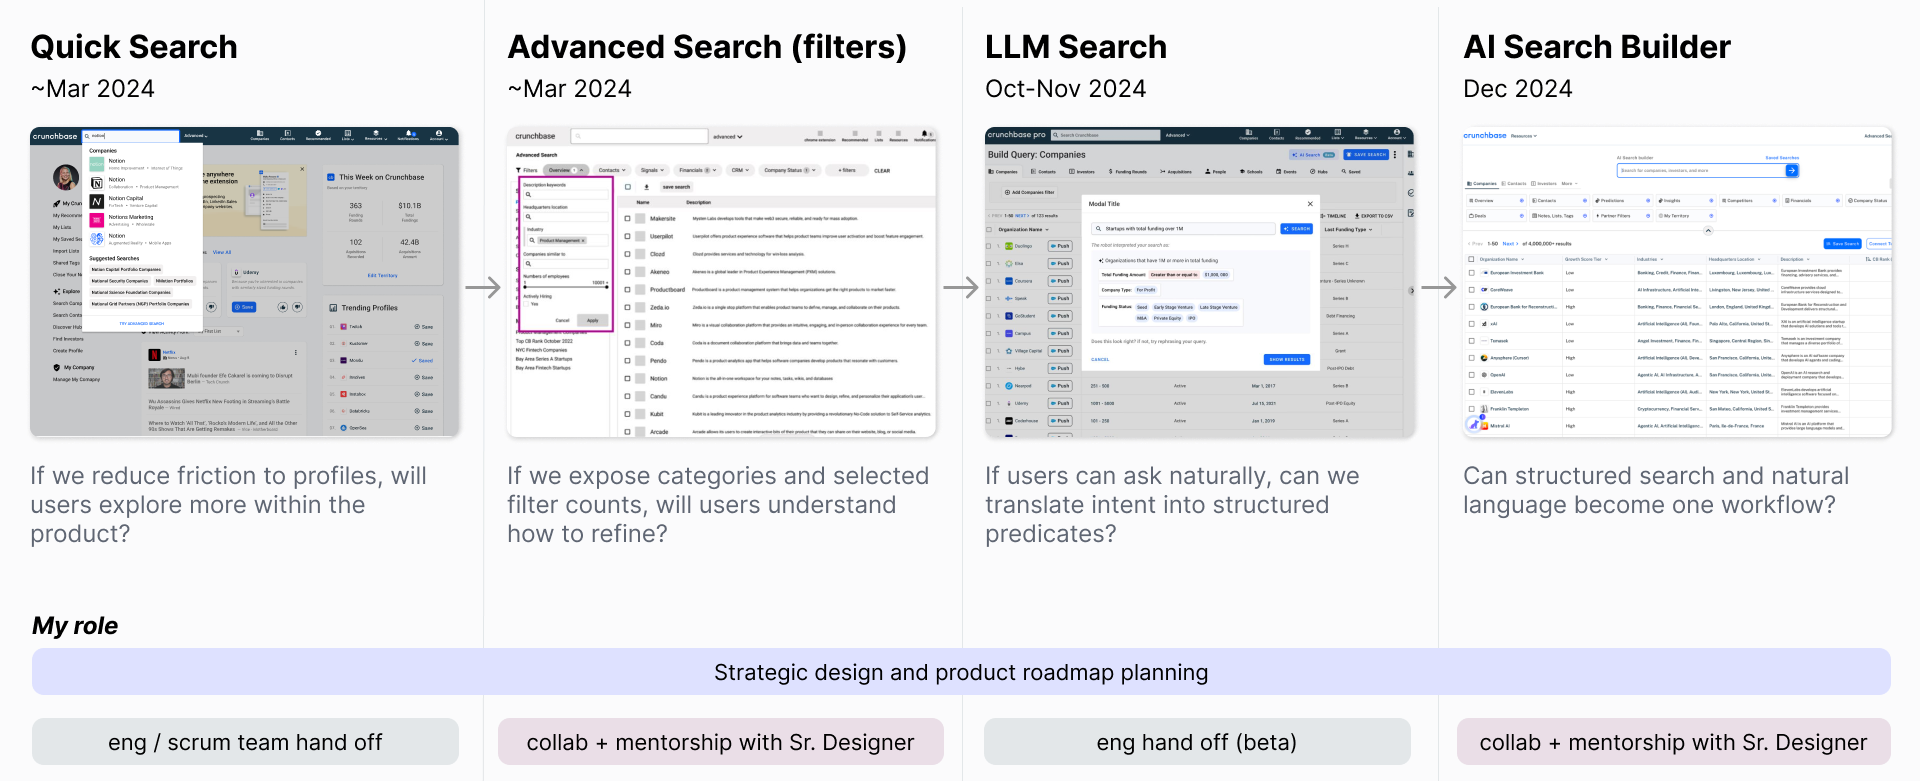Click the Companies icon in LLM Search top bar
The width and height of the screenshot is (1920, 781).
pyautogui.click(x=1248, y=133)
